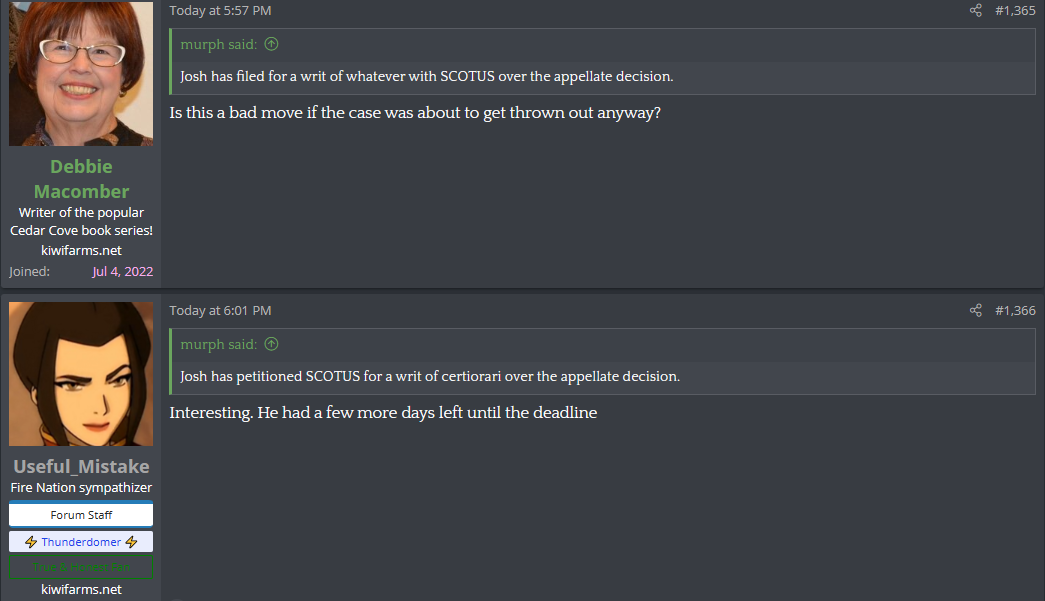
Task: Open Debbie Macomber's profile via username
Action: tap(81, 179)
